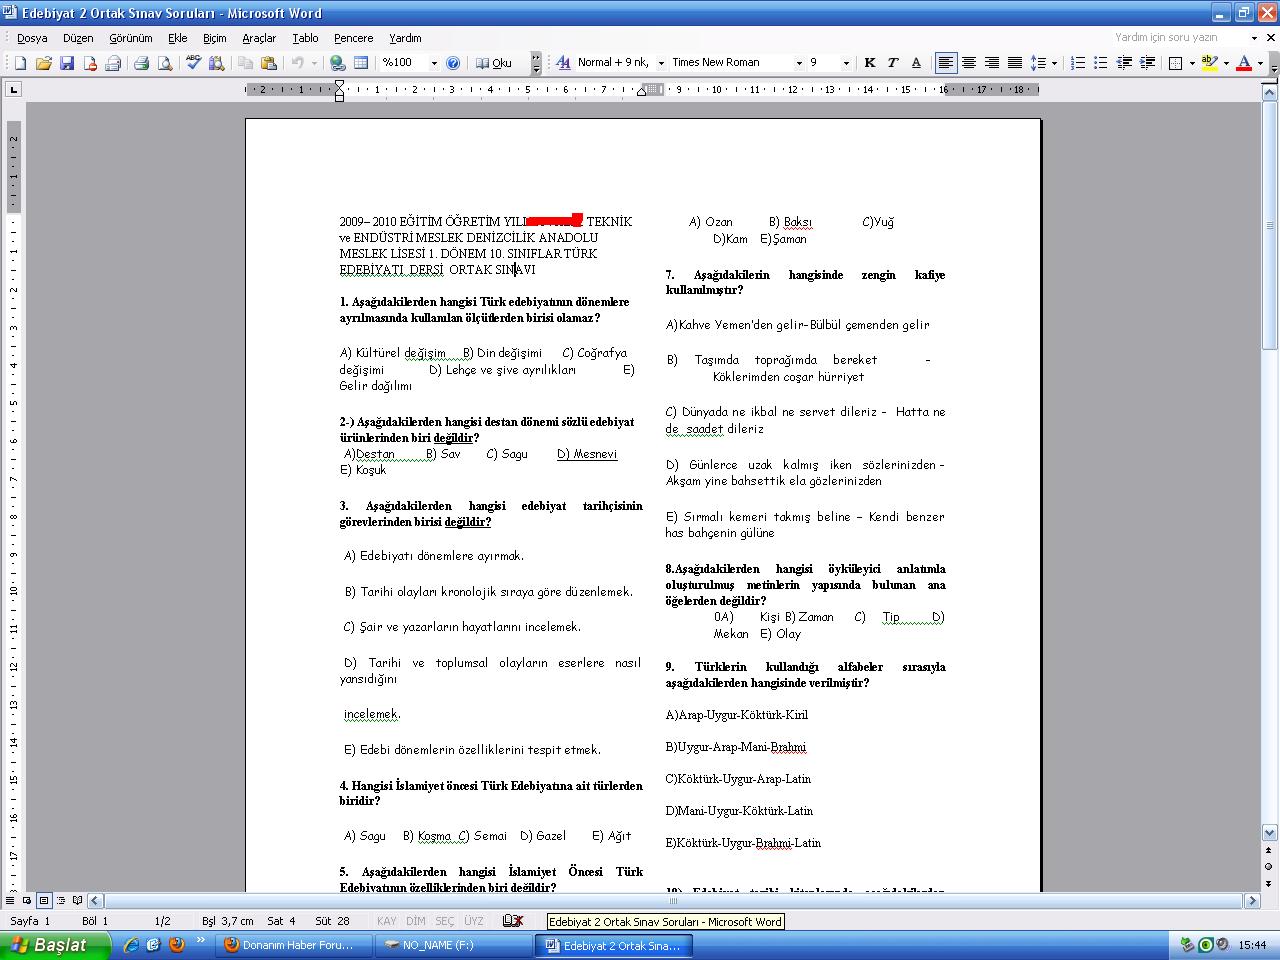Open the Biçim menu
The image size is (1280, 960).
coord(214,38)
